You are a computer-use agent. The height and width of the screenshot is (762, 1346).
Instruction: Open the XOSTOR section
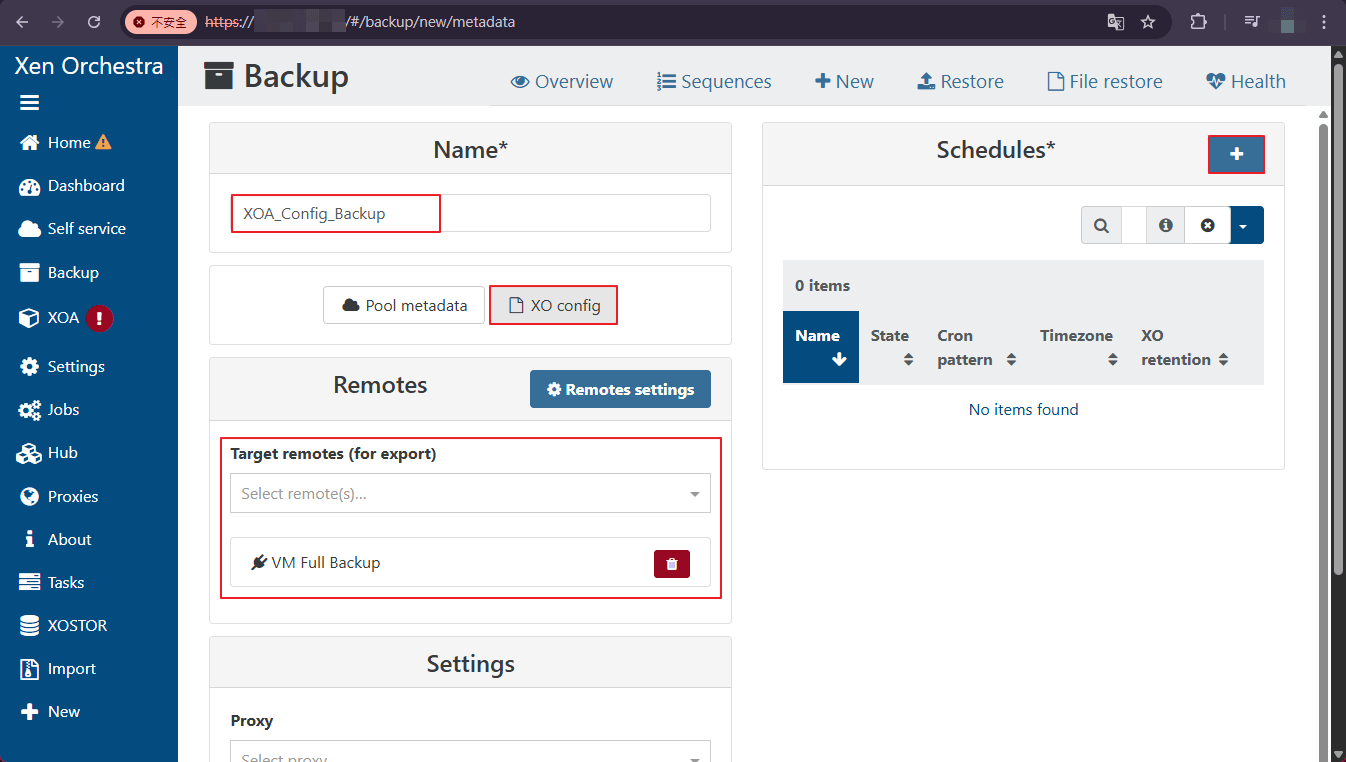point(63,625)
